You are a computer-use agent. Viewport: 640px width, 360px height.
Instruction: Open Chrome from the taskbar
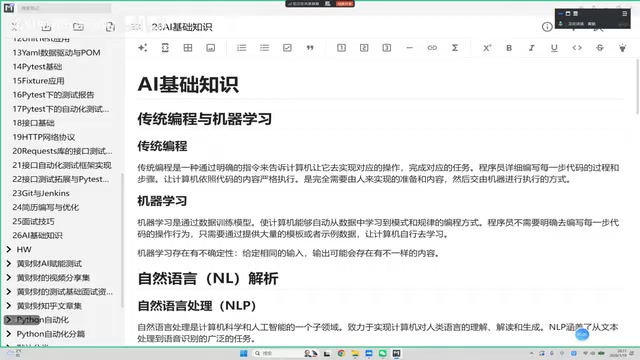(x=341, y=353)
